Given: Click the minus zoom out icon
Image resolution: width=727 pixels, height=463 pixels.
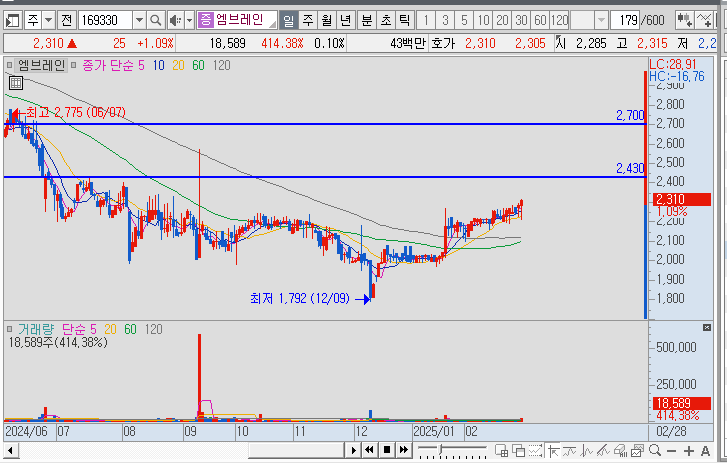Looking at the screenshot, I should [x=671, y=450].
